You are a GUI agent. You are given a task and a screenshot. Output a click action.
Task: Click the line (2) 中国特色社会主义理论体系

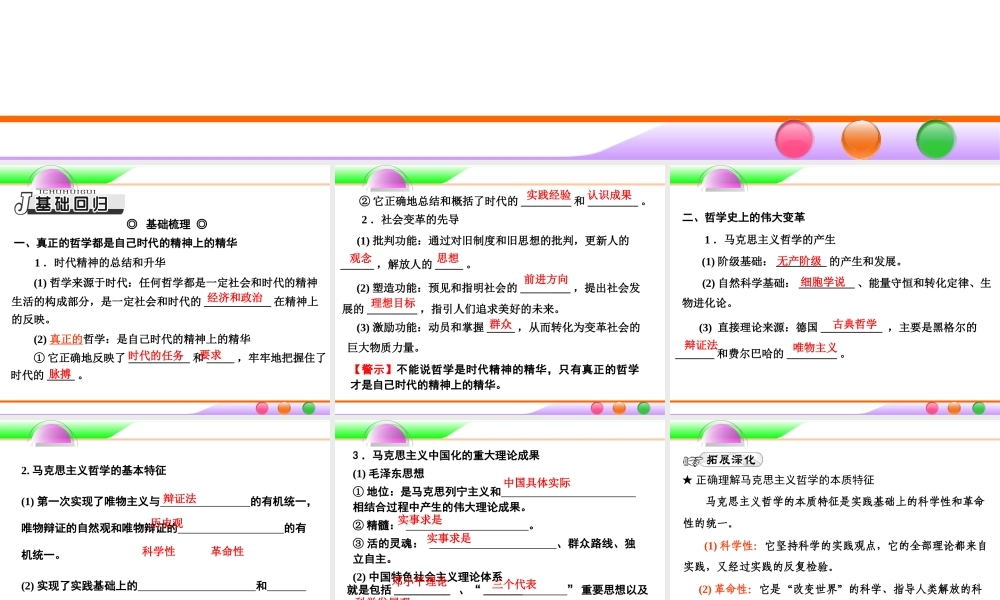(427, 577)
